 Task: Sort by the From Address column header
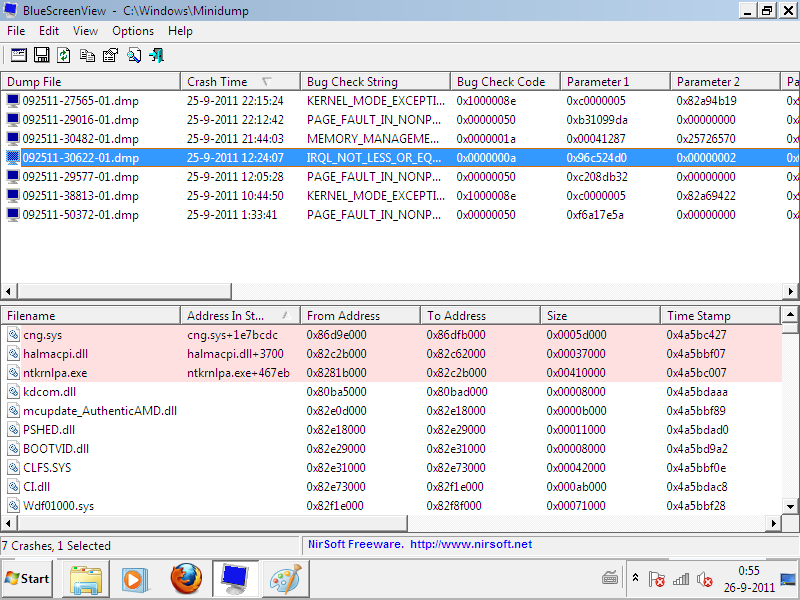(361, 316)
